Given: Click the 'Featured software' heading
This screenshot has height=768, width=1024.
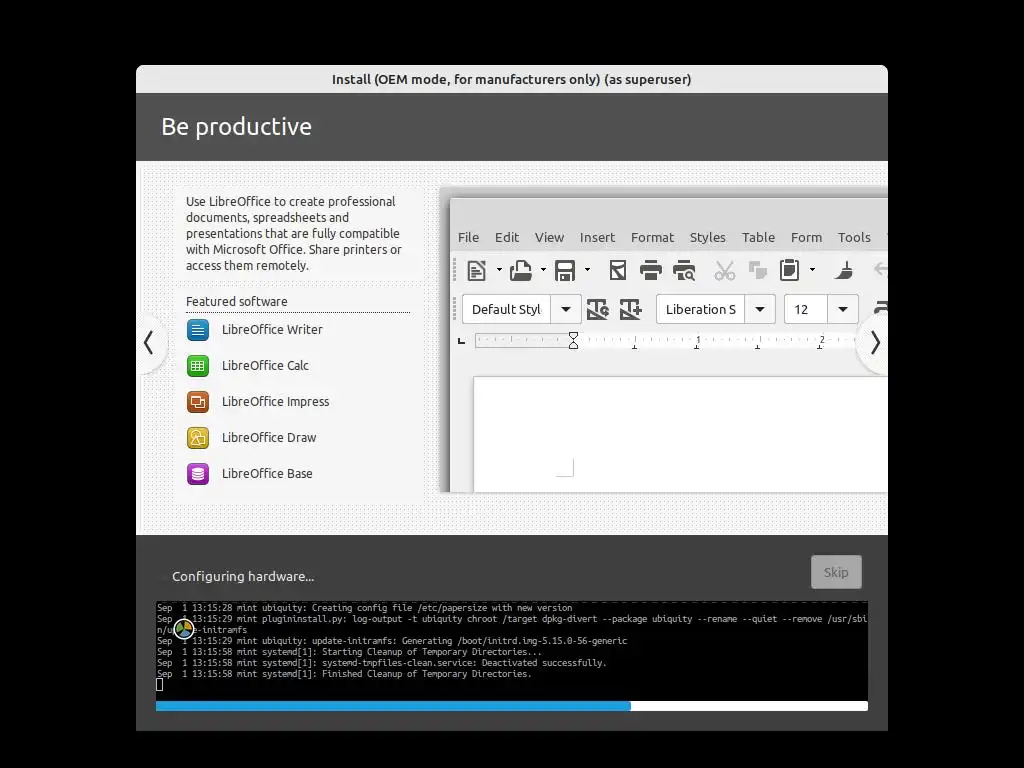Looking at the screenshot, I should (x=236, y=302).
